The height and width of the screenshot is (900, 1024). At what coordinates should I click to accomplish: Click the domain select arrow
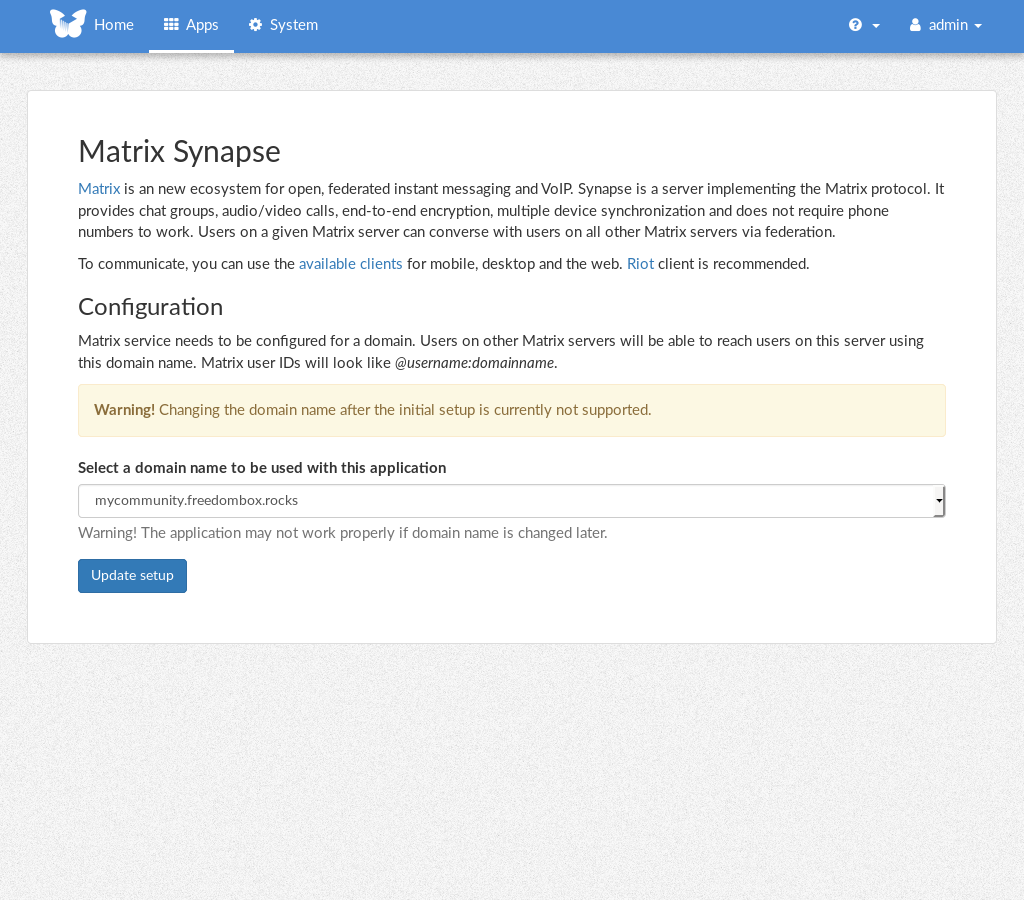tap(939, 501)
